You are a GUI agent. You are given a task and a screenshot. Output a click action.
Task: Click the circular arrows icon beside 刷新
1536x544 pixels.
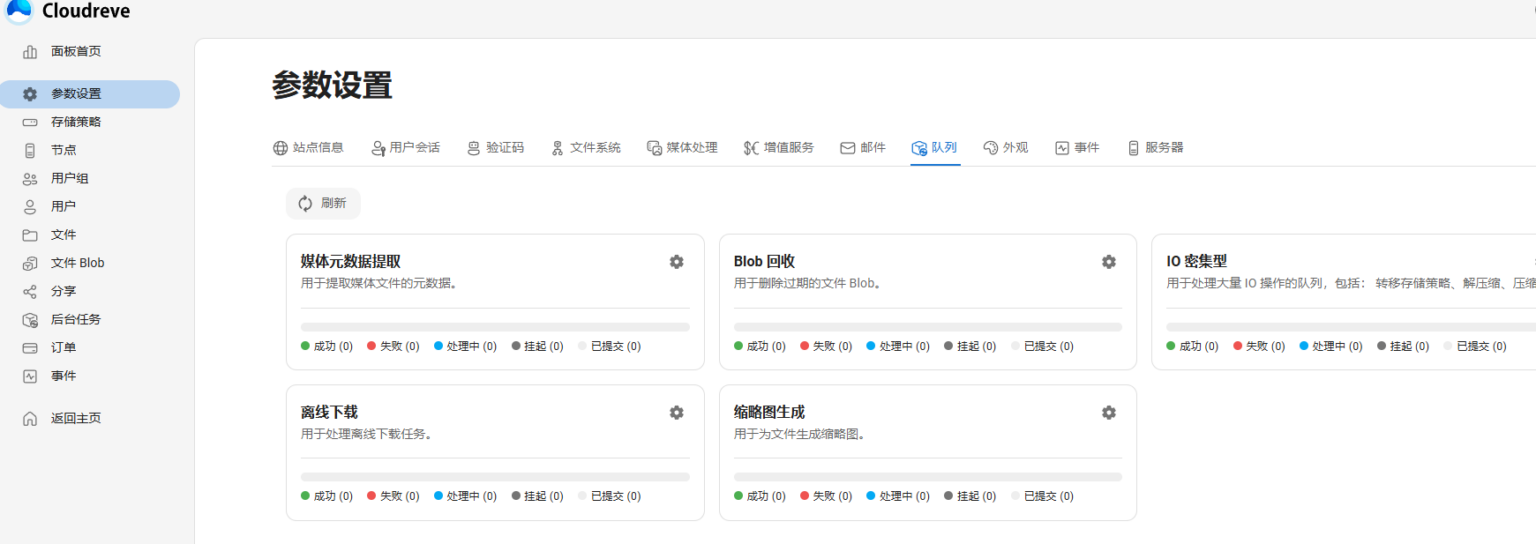point(306,204)
